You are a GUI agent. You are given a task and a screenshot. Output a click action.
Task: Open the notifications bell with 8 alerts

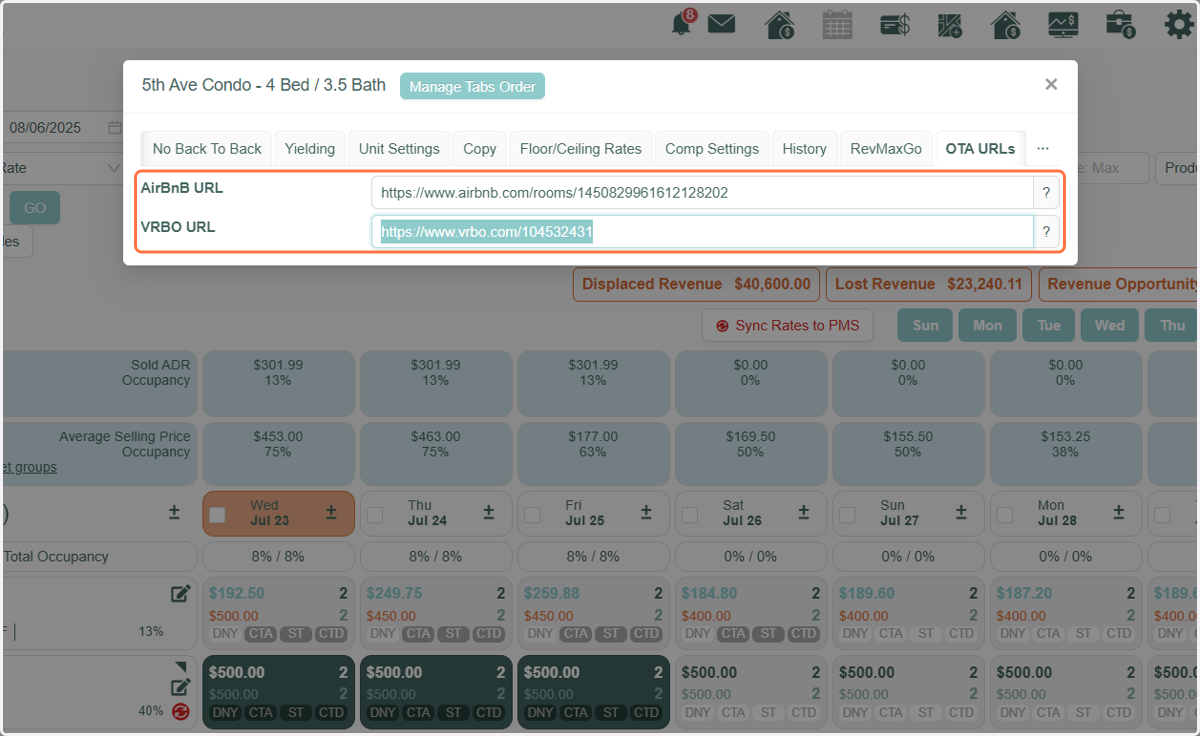(683, 23)
